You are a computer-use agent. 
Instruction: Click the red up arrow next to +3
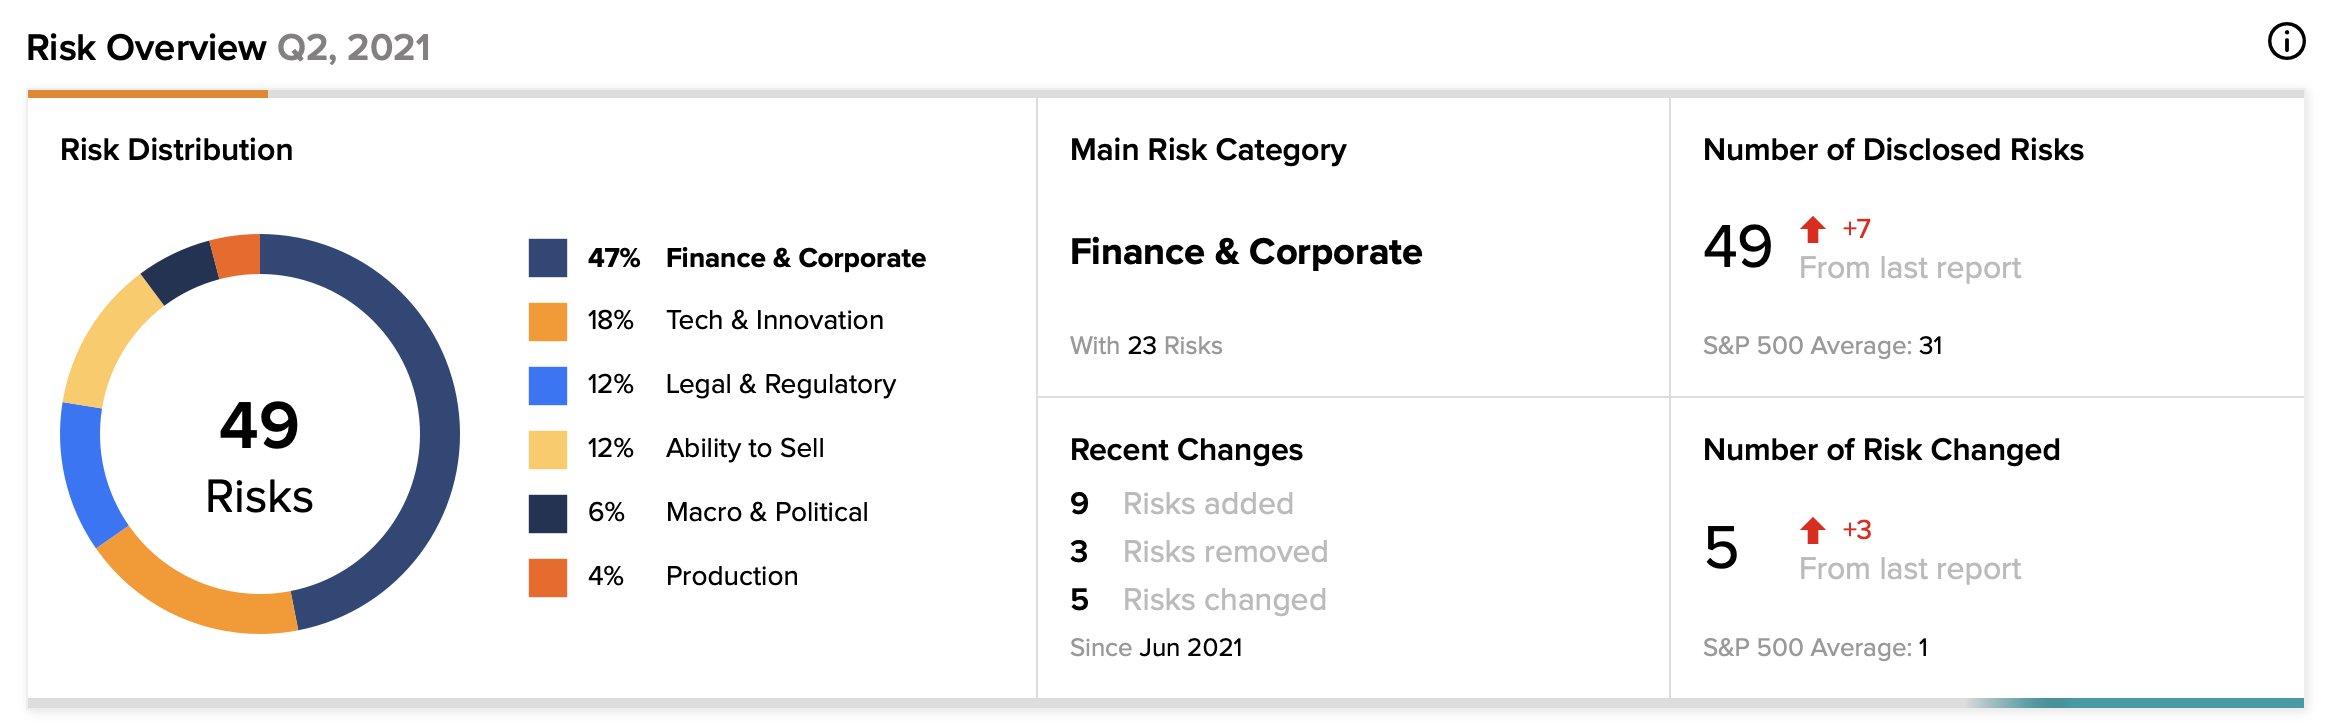click(1812, 530)
